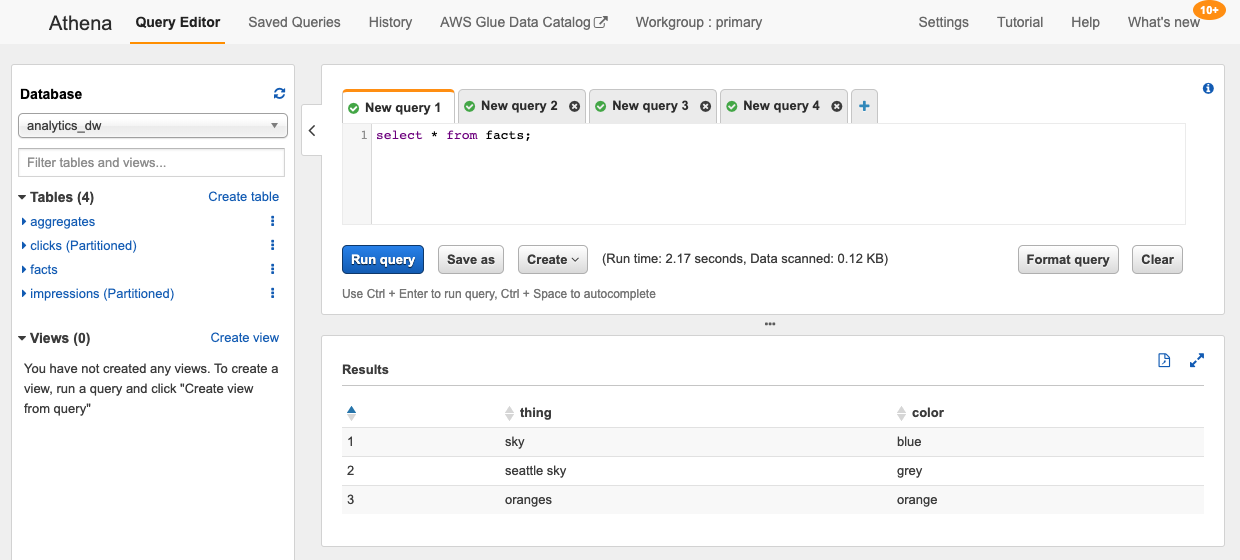Click the 'blue' color cell
Viewport: 1240px width, 560px height.
[x=909, y=442]
